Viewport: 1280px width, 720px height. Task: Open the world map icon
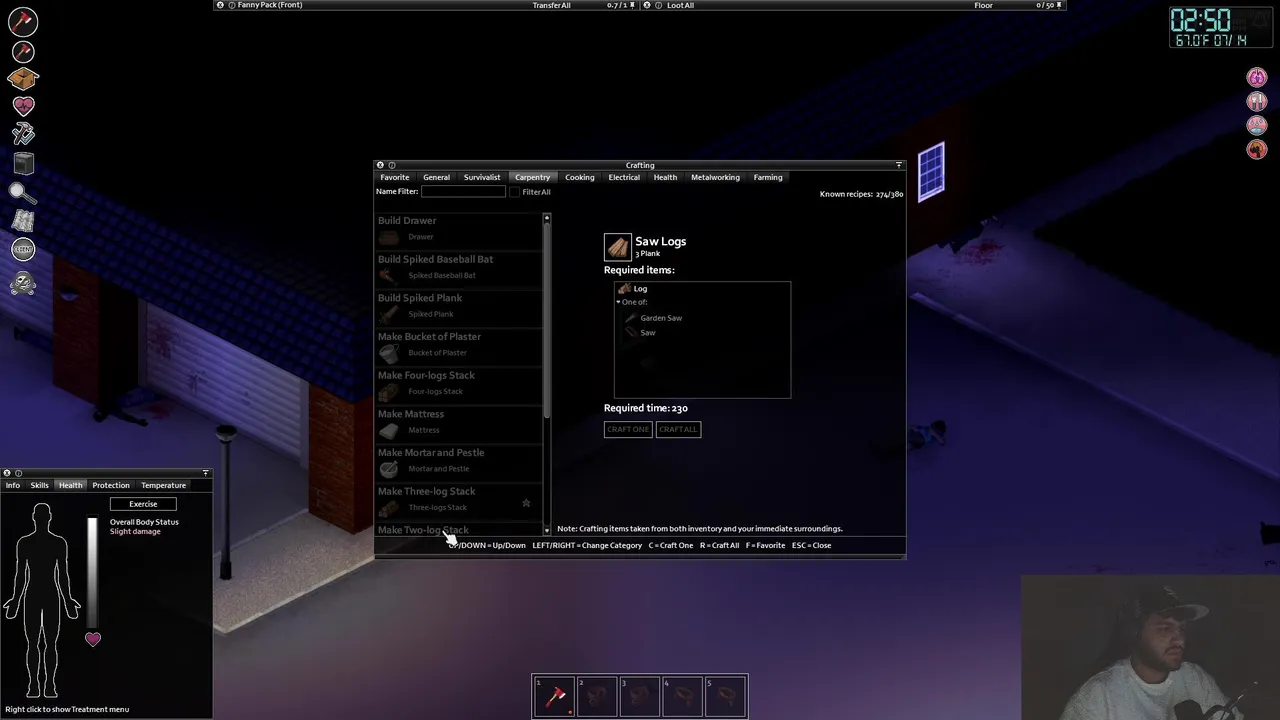click(x=24, y=221)
